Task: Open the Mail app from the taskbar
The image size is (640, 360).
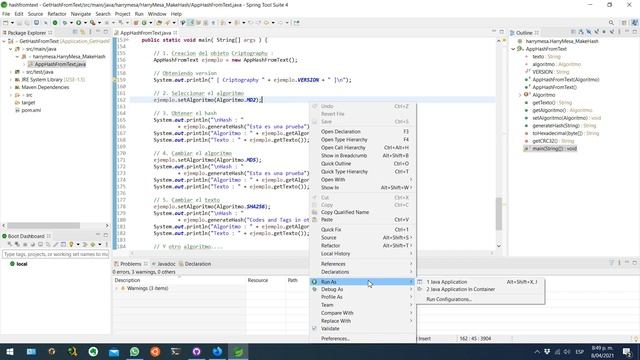Action: pos(114,351)
